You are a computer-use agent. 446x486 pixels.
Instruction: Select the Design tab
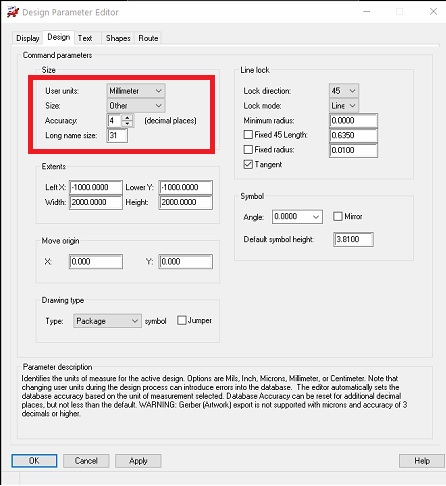point(59,37)
